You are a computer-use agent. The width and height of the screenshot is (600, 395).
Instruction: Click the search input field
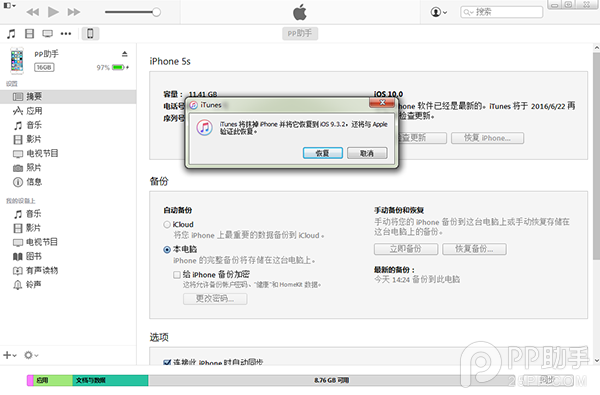[501, 12]
